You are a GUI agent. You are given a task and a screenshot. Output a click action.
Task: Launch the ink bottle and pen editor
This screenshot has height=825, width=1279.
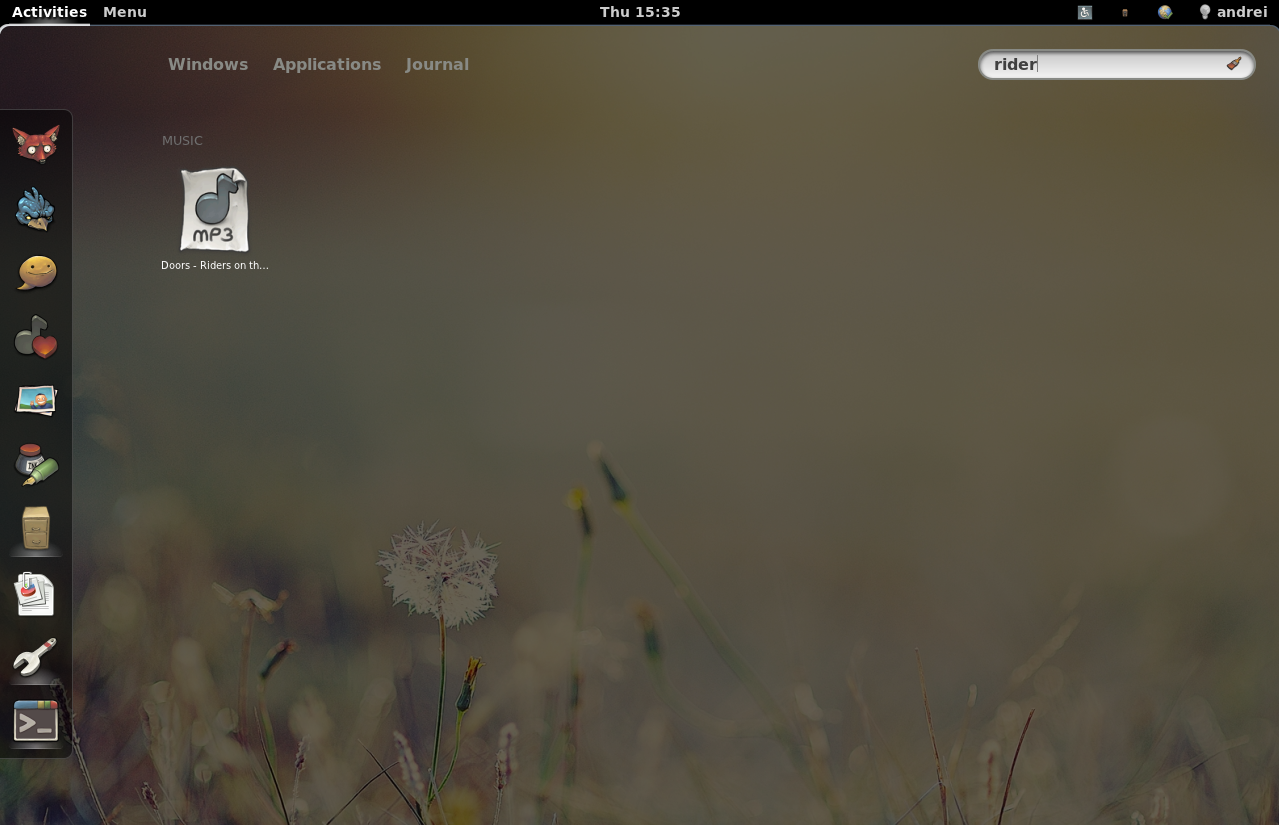point(36,465)
